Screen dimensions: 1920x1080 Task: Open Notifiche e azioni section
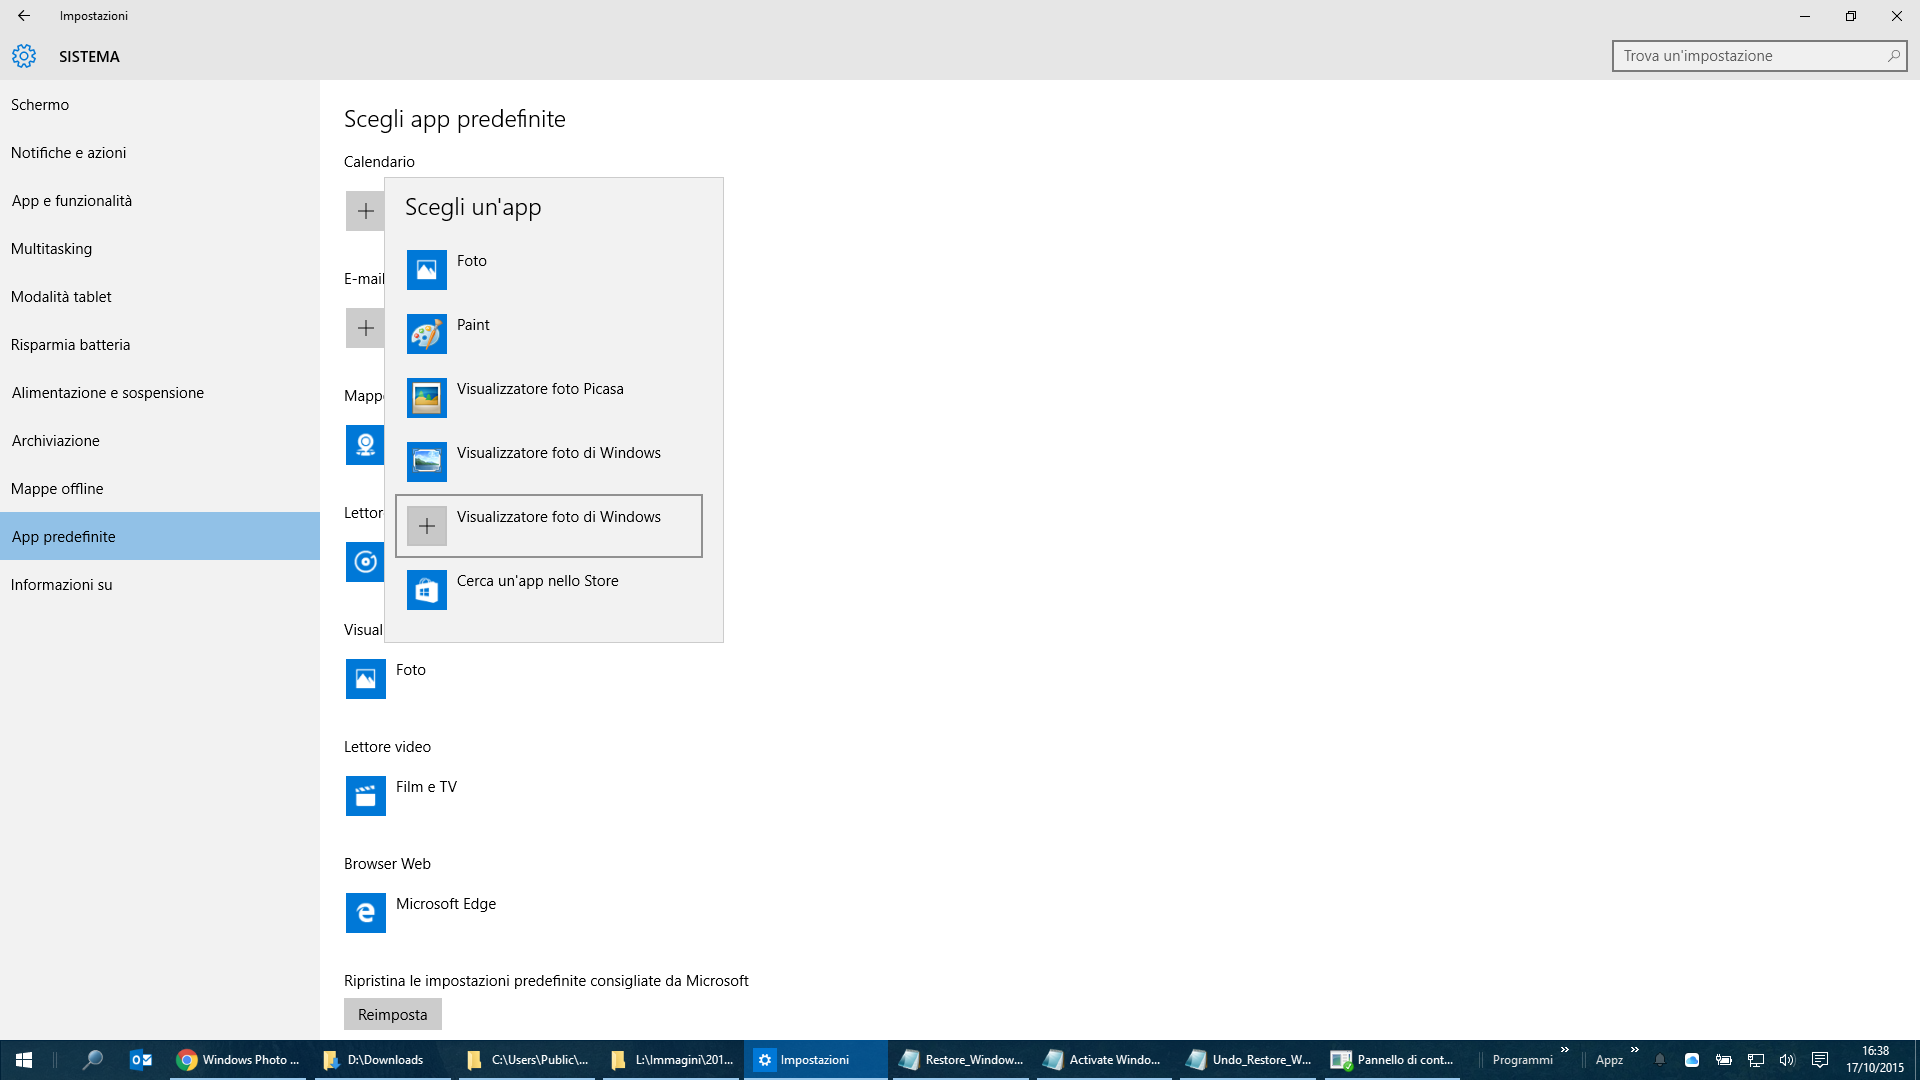tap(160, 153)
